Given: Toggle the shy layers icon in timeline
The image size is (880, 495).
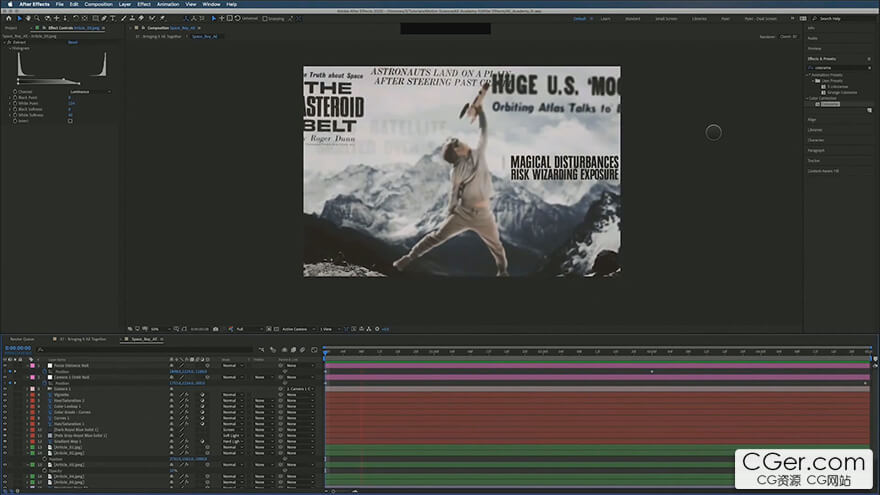Looking at the screenshot, I should (x=284, y=350).
